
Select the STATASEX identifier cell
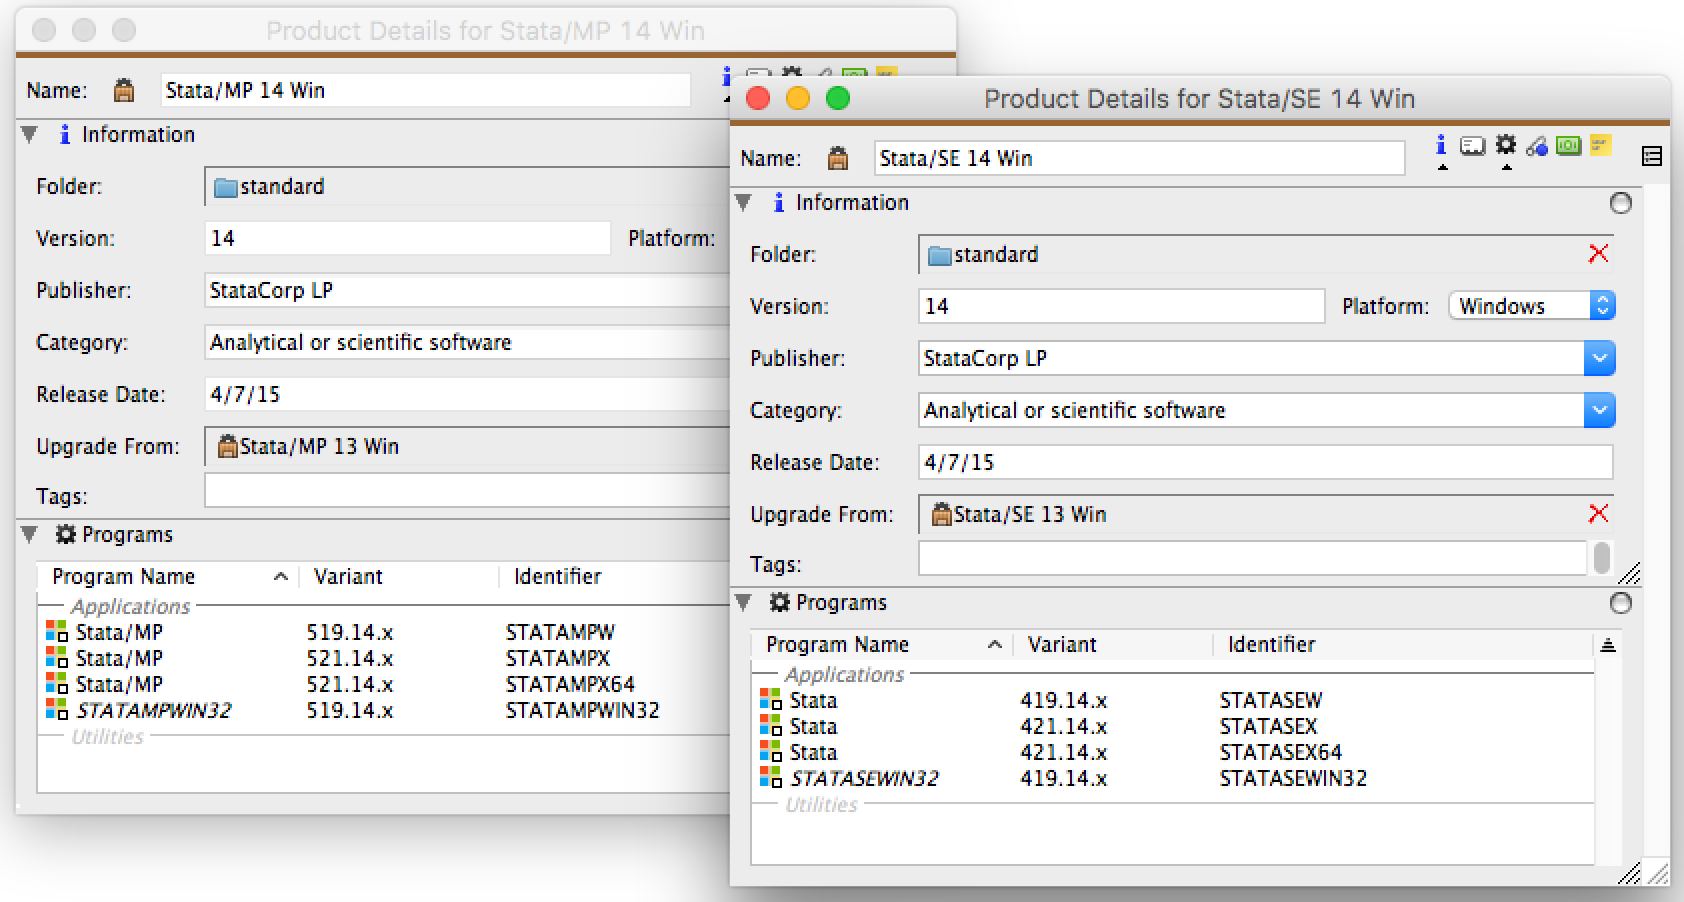(1268, 726)
